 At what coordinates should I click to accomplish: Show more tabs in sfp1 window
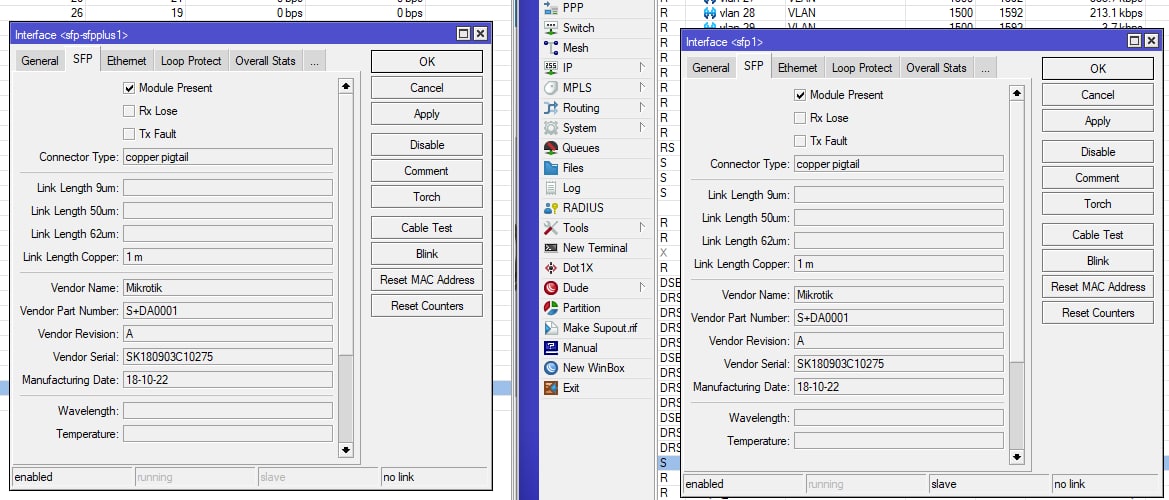(985, 69)
